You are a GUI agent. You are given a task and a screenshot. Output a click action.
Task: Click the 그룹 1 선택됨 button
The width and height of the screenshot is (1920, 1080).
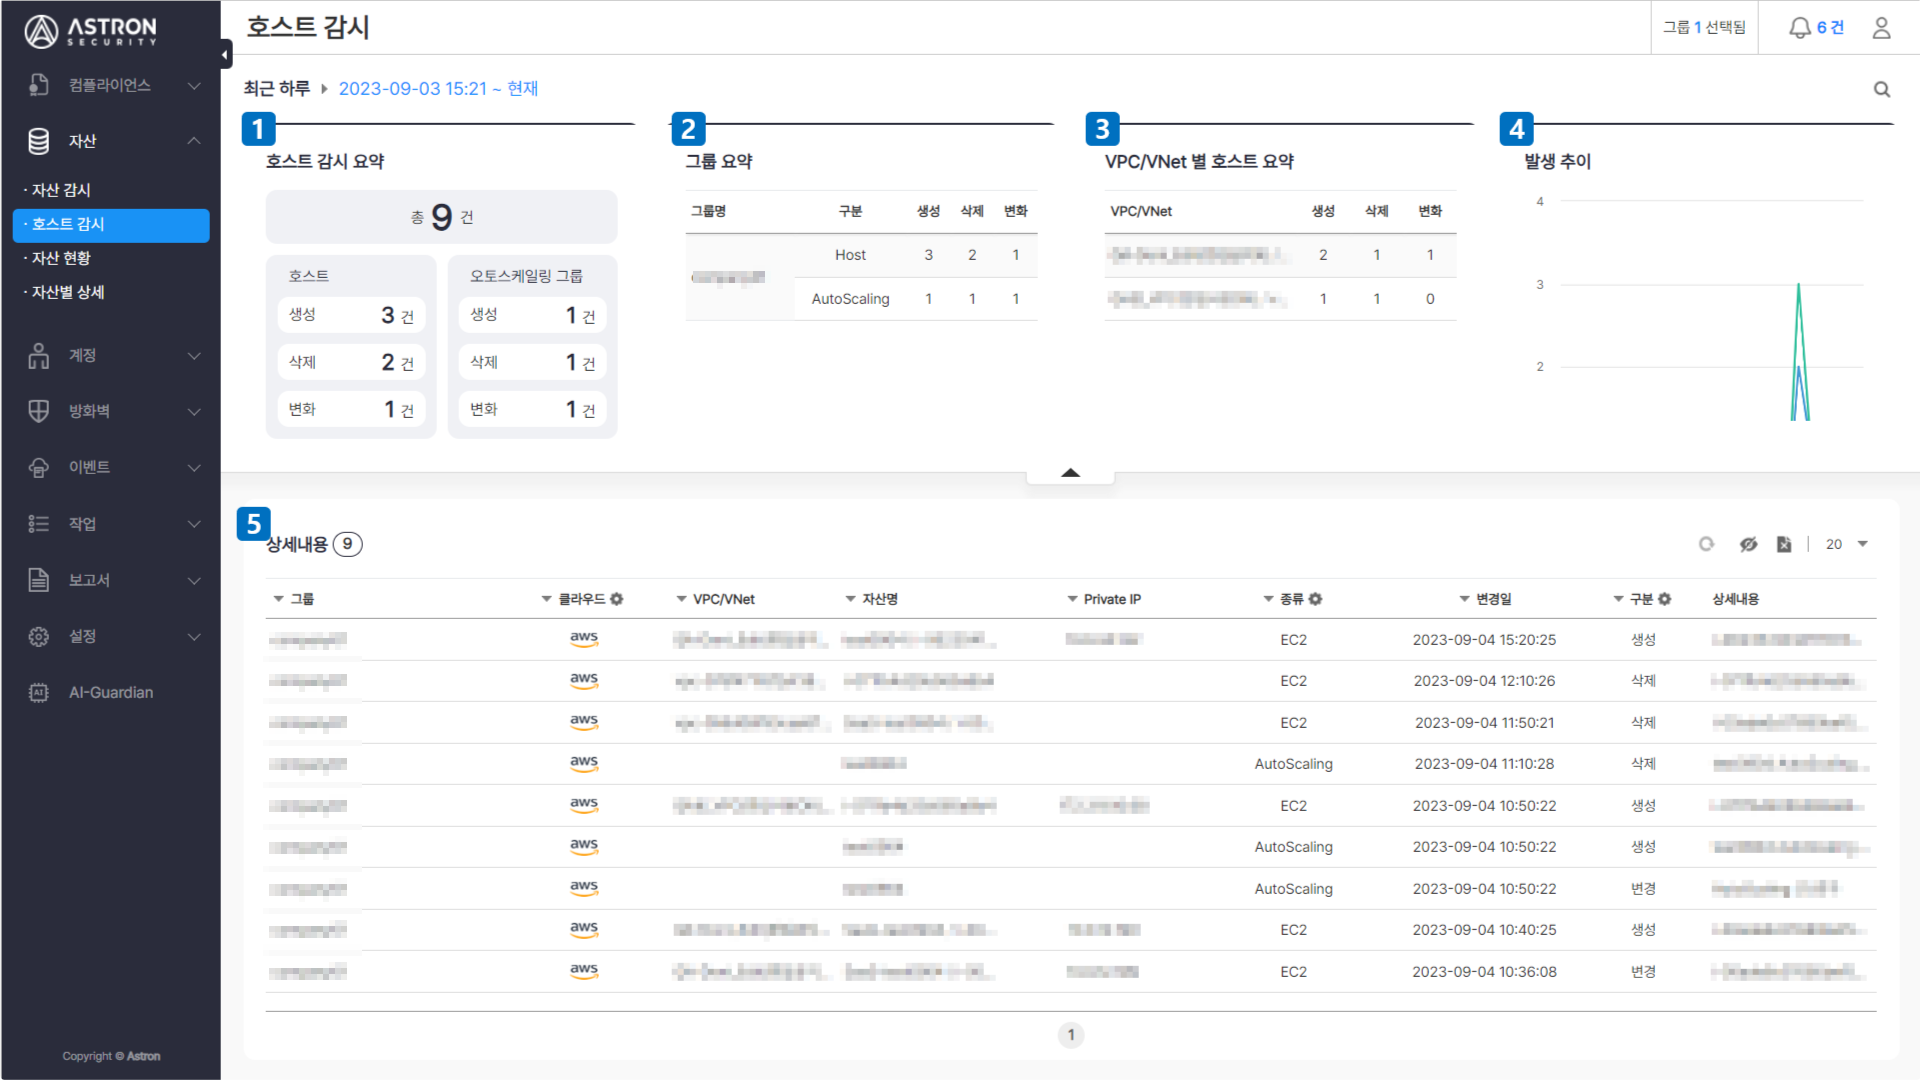coord(1704,28)
